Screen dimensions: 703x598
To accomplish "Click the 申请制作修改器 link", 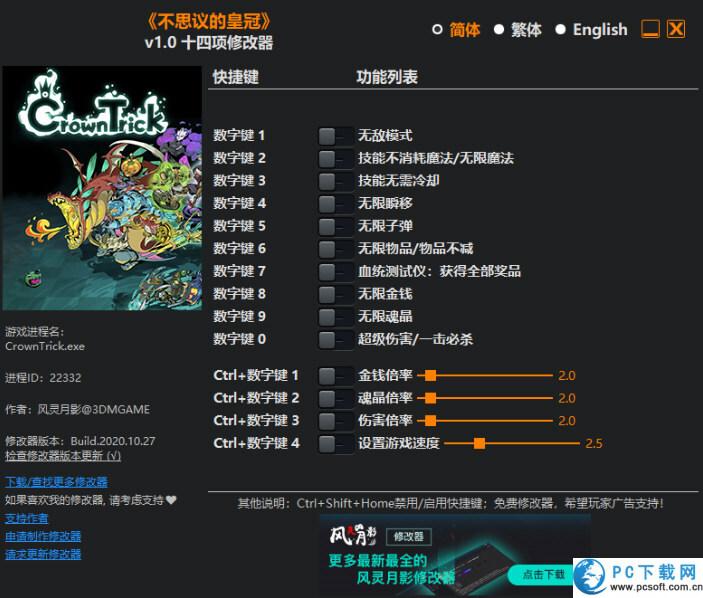I will [43, 536].
